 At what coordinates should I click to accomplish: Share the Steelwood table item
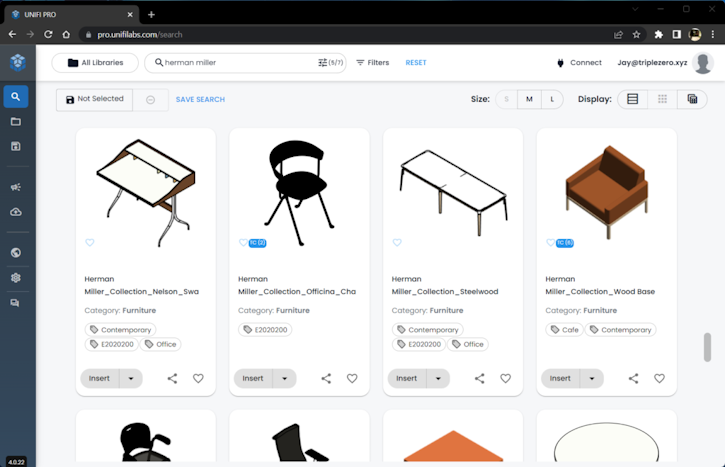pos(479,379)
